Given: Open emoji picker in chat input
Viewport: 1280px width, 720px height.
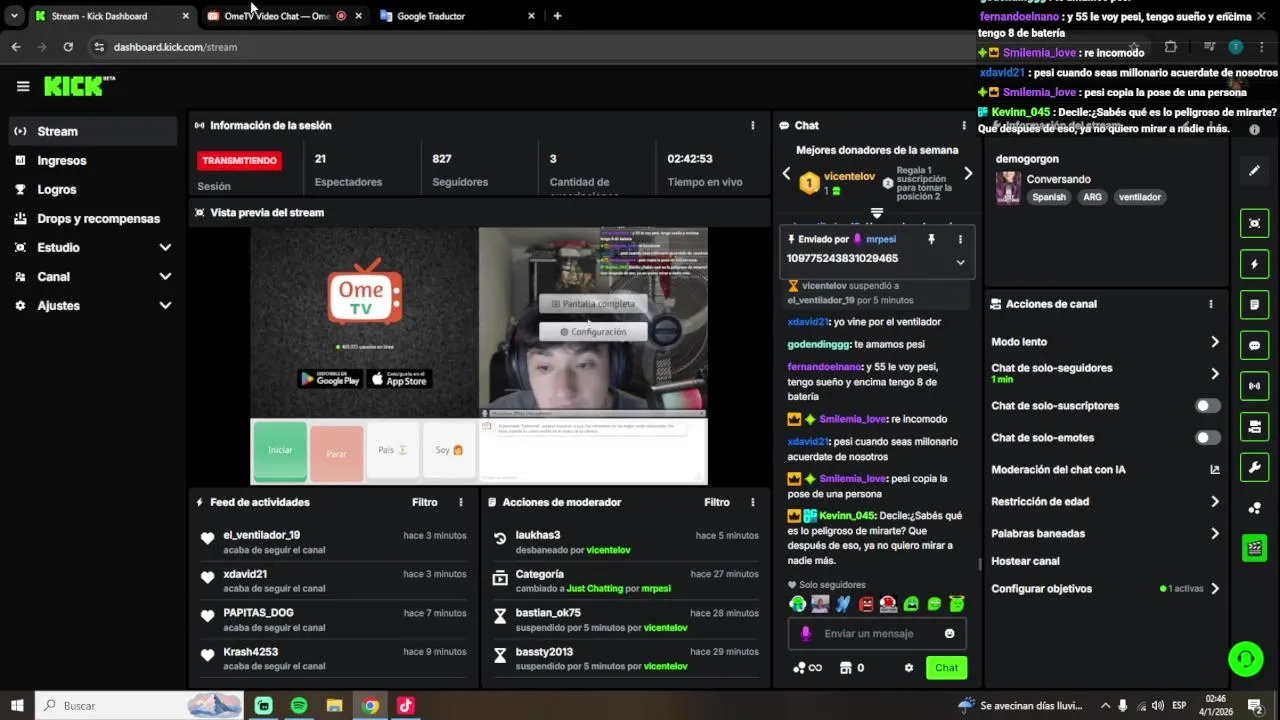Looking at the screenshot, I should click(949, 633).
